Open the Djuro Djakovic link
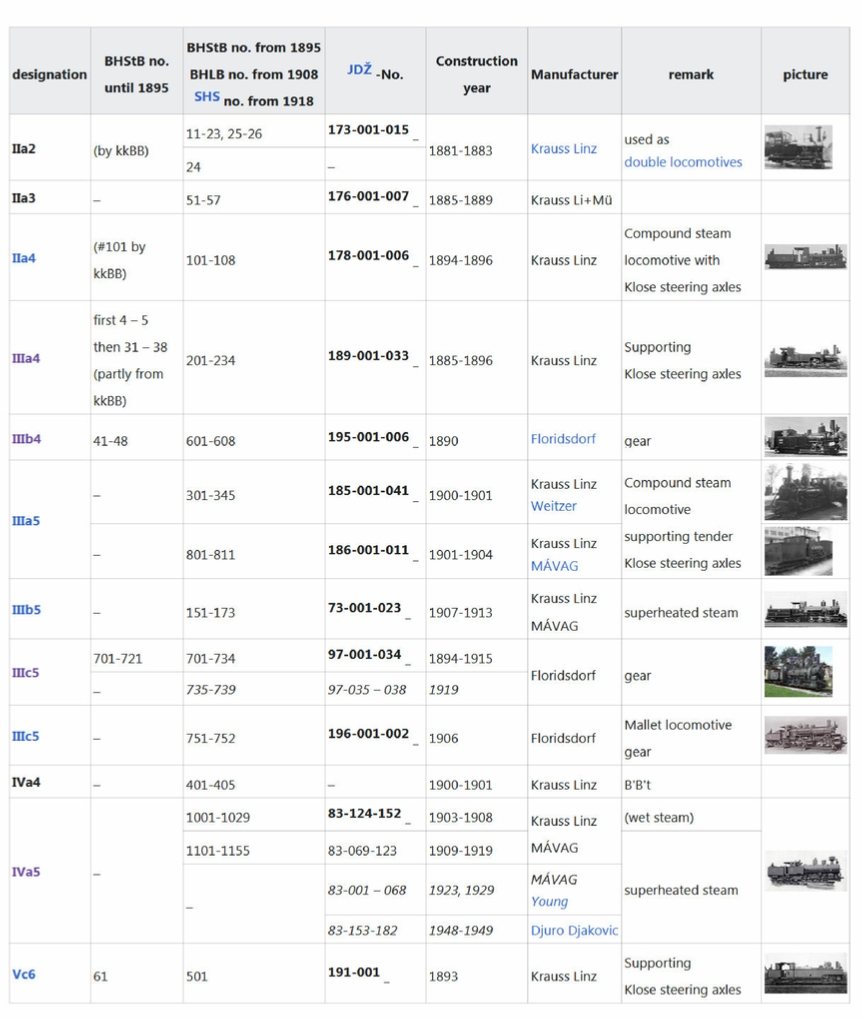The height and width of the screenshot is (1019, 862). pyautogui.click(x=574, y=930)
